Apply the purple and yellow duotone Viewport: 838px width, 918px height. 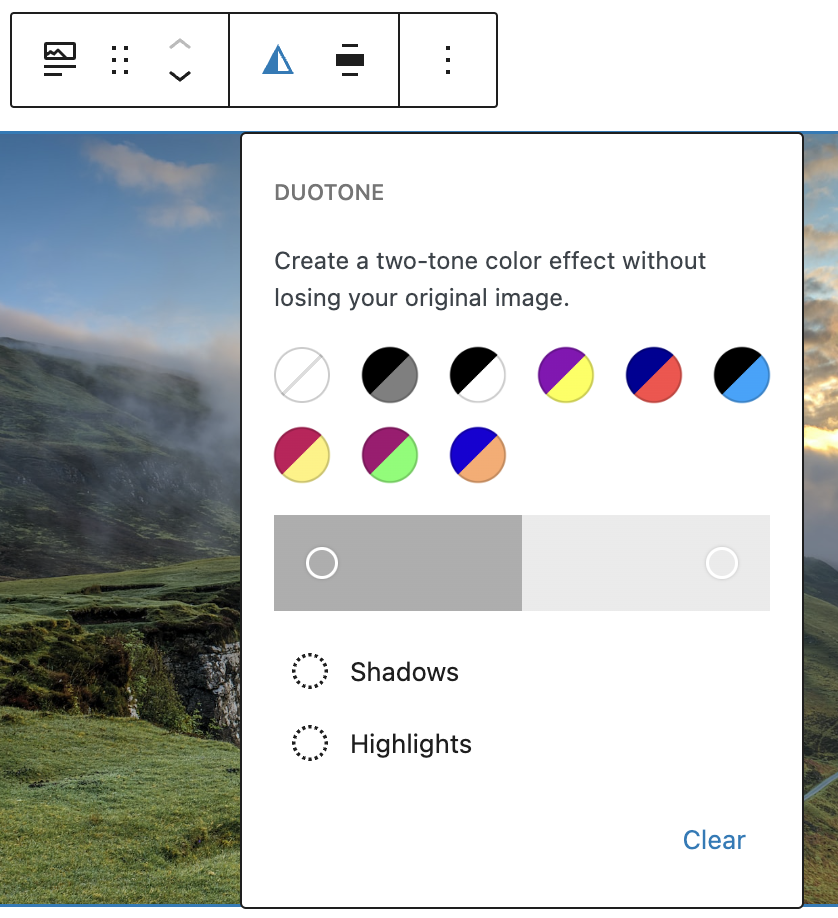566,375
